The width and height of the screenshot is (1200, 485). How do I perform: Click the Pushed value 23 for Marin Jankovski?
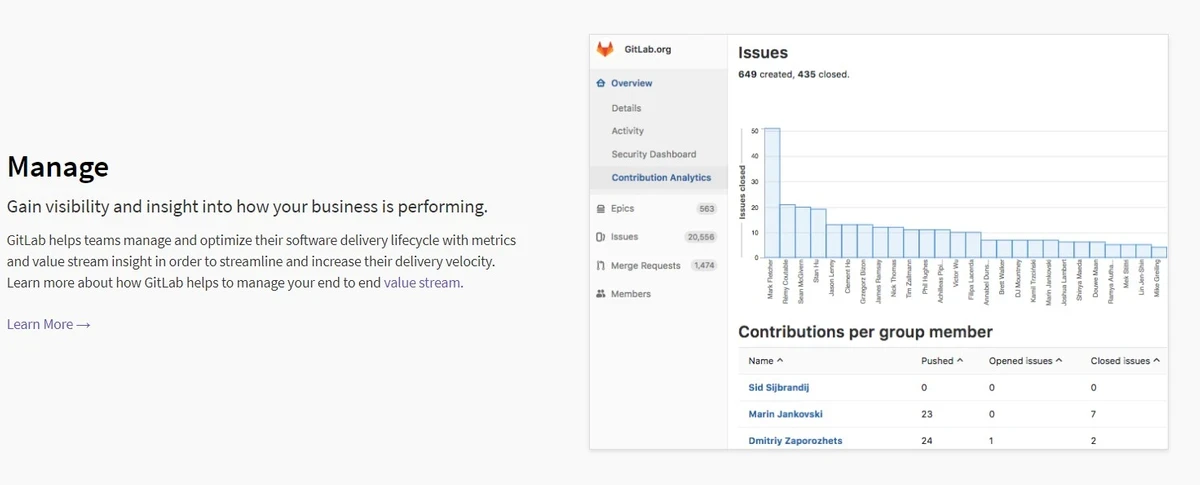[x=927, y=414]
